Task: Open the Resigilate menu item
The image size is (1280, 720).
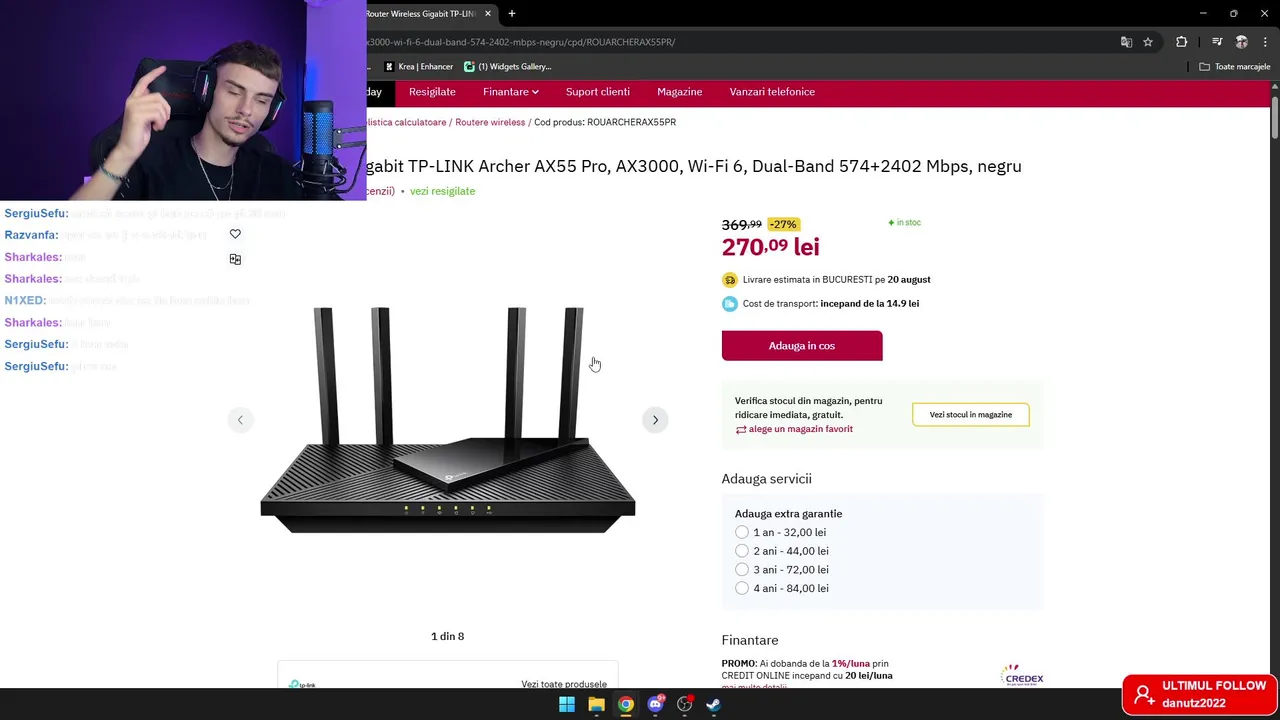Action: pos(432,92)
